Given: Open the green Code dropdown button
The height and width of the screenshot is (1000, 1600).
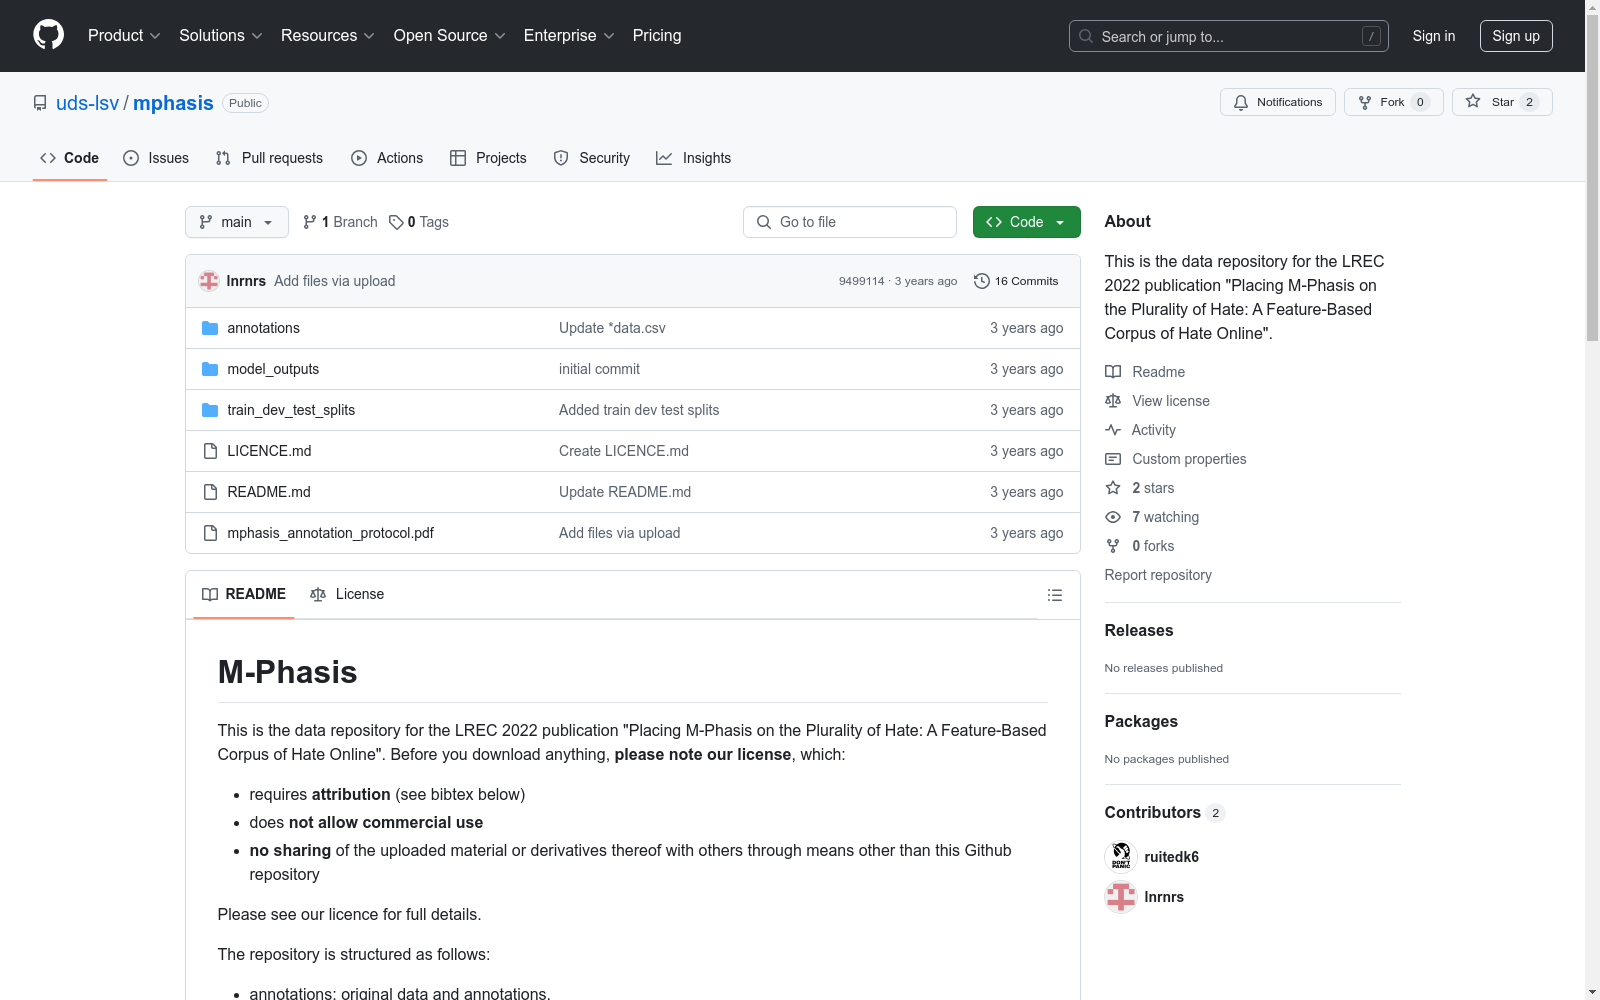Looking at the screenshot, I should (x=1027, y=222).
